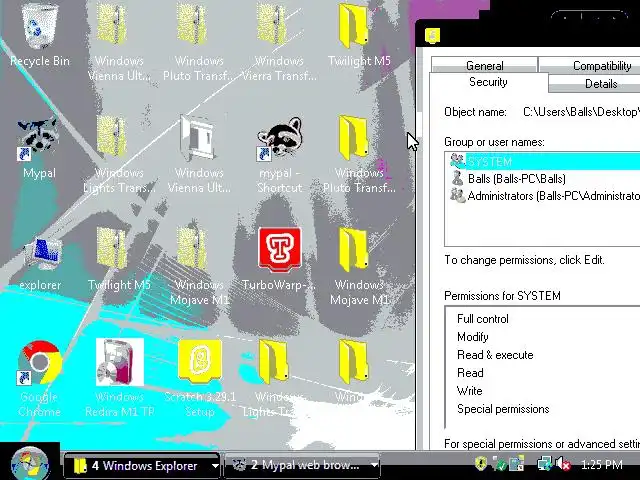Open the 4 Windows Explorer taskbar button
This screenshot has width=640, height=480.
[142, 466]
